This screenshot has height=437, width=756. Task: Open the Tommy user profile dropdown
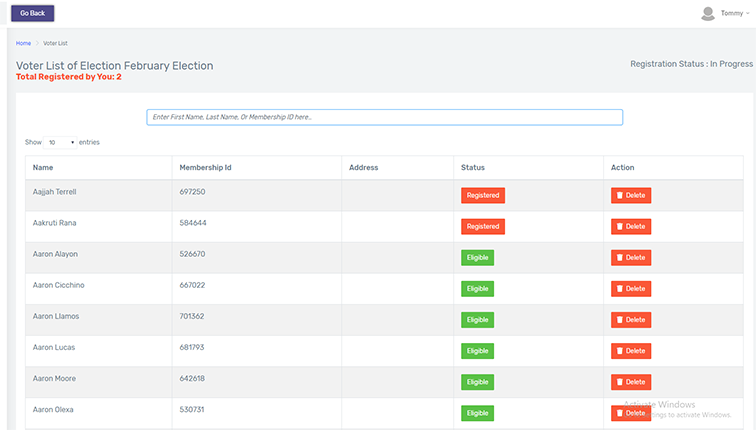(733, 13)
